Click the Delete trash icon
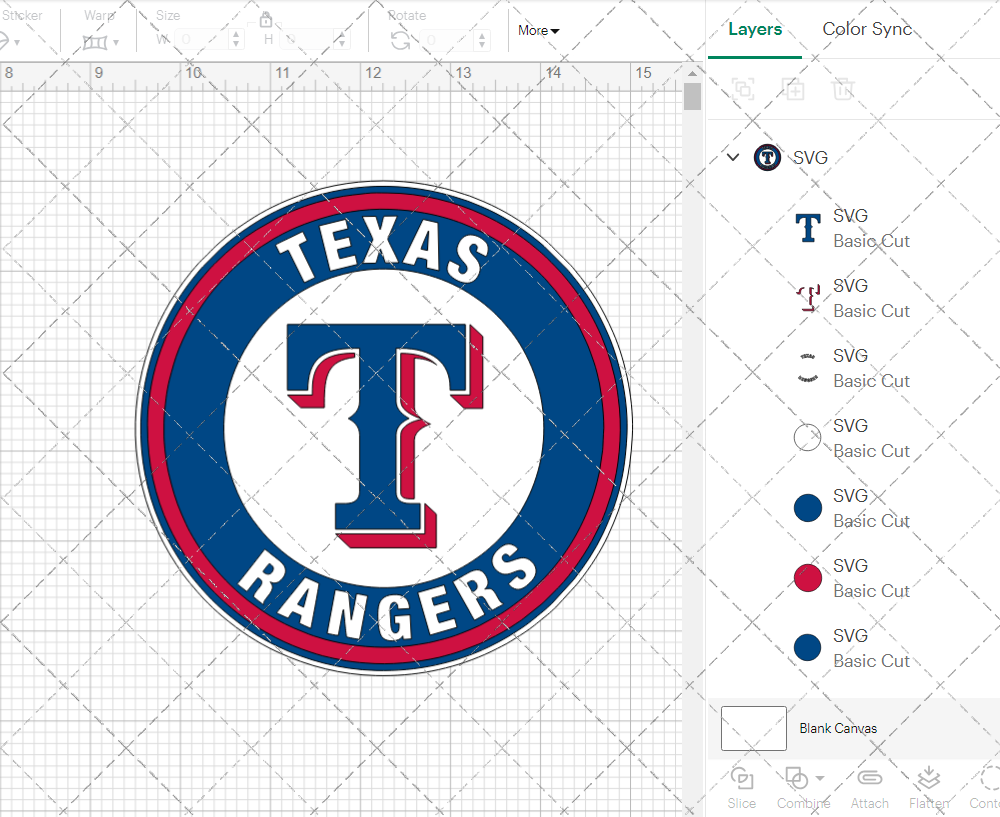Image resolution: width=1000 pixels, height=817 pixels. [844, 89]
